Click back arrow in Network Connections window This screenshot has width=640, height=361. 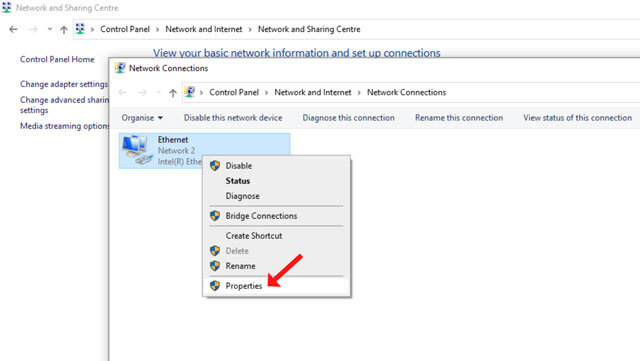tap(122, 93)
